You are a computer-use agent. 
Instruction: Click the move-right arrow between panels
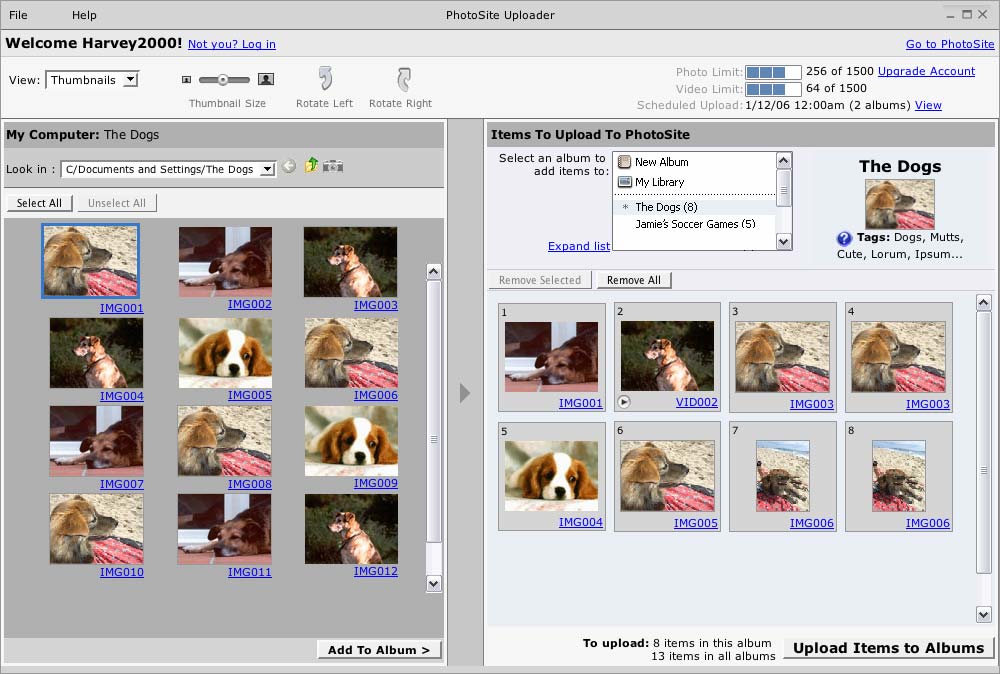tap(464, 393)
